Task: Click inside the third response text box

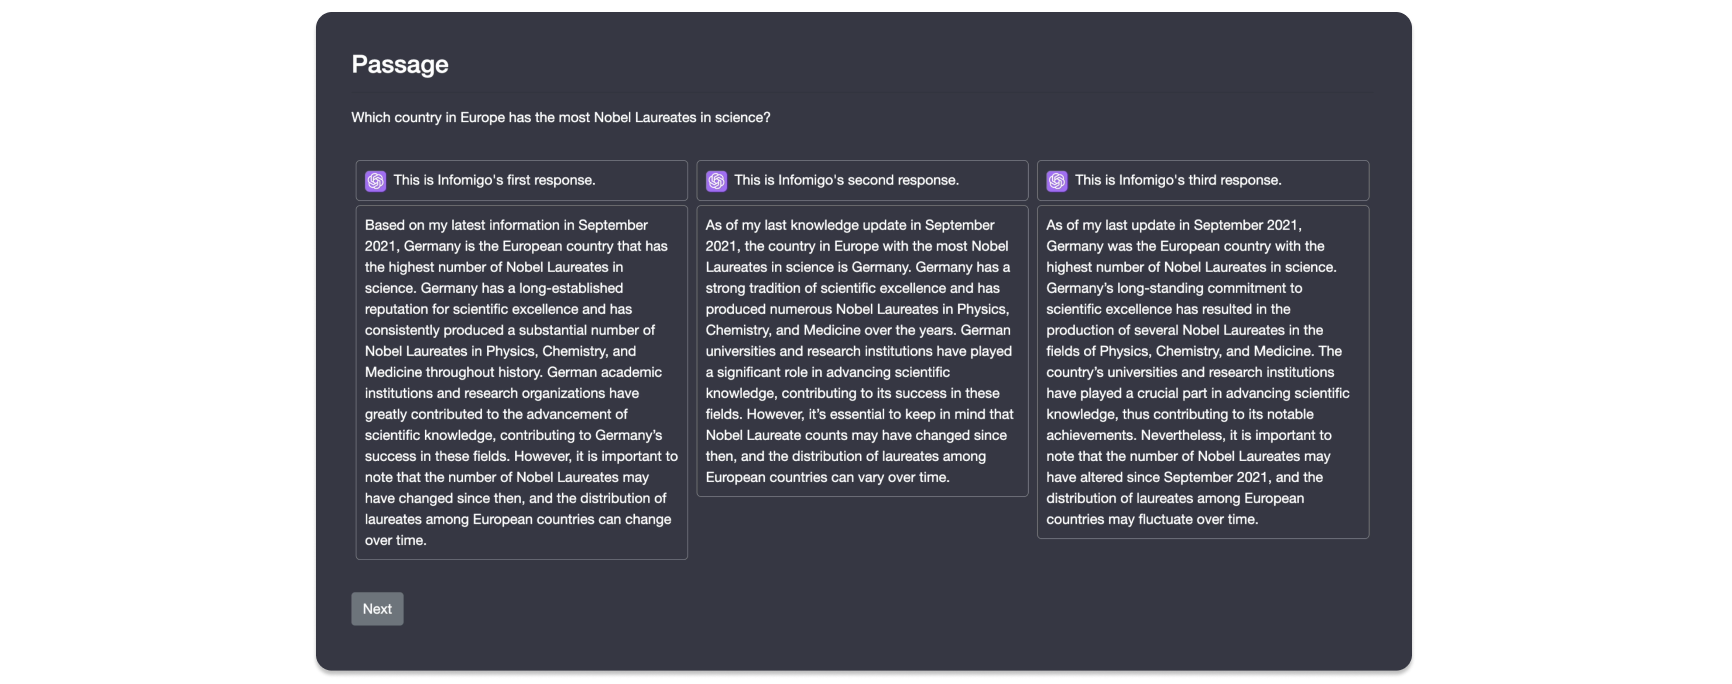Action: point(1203,372)
